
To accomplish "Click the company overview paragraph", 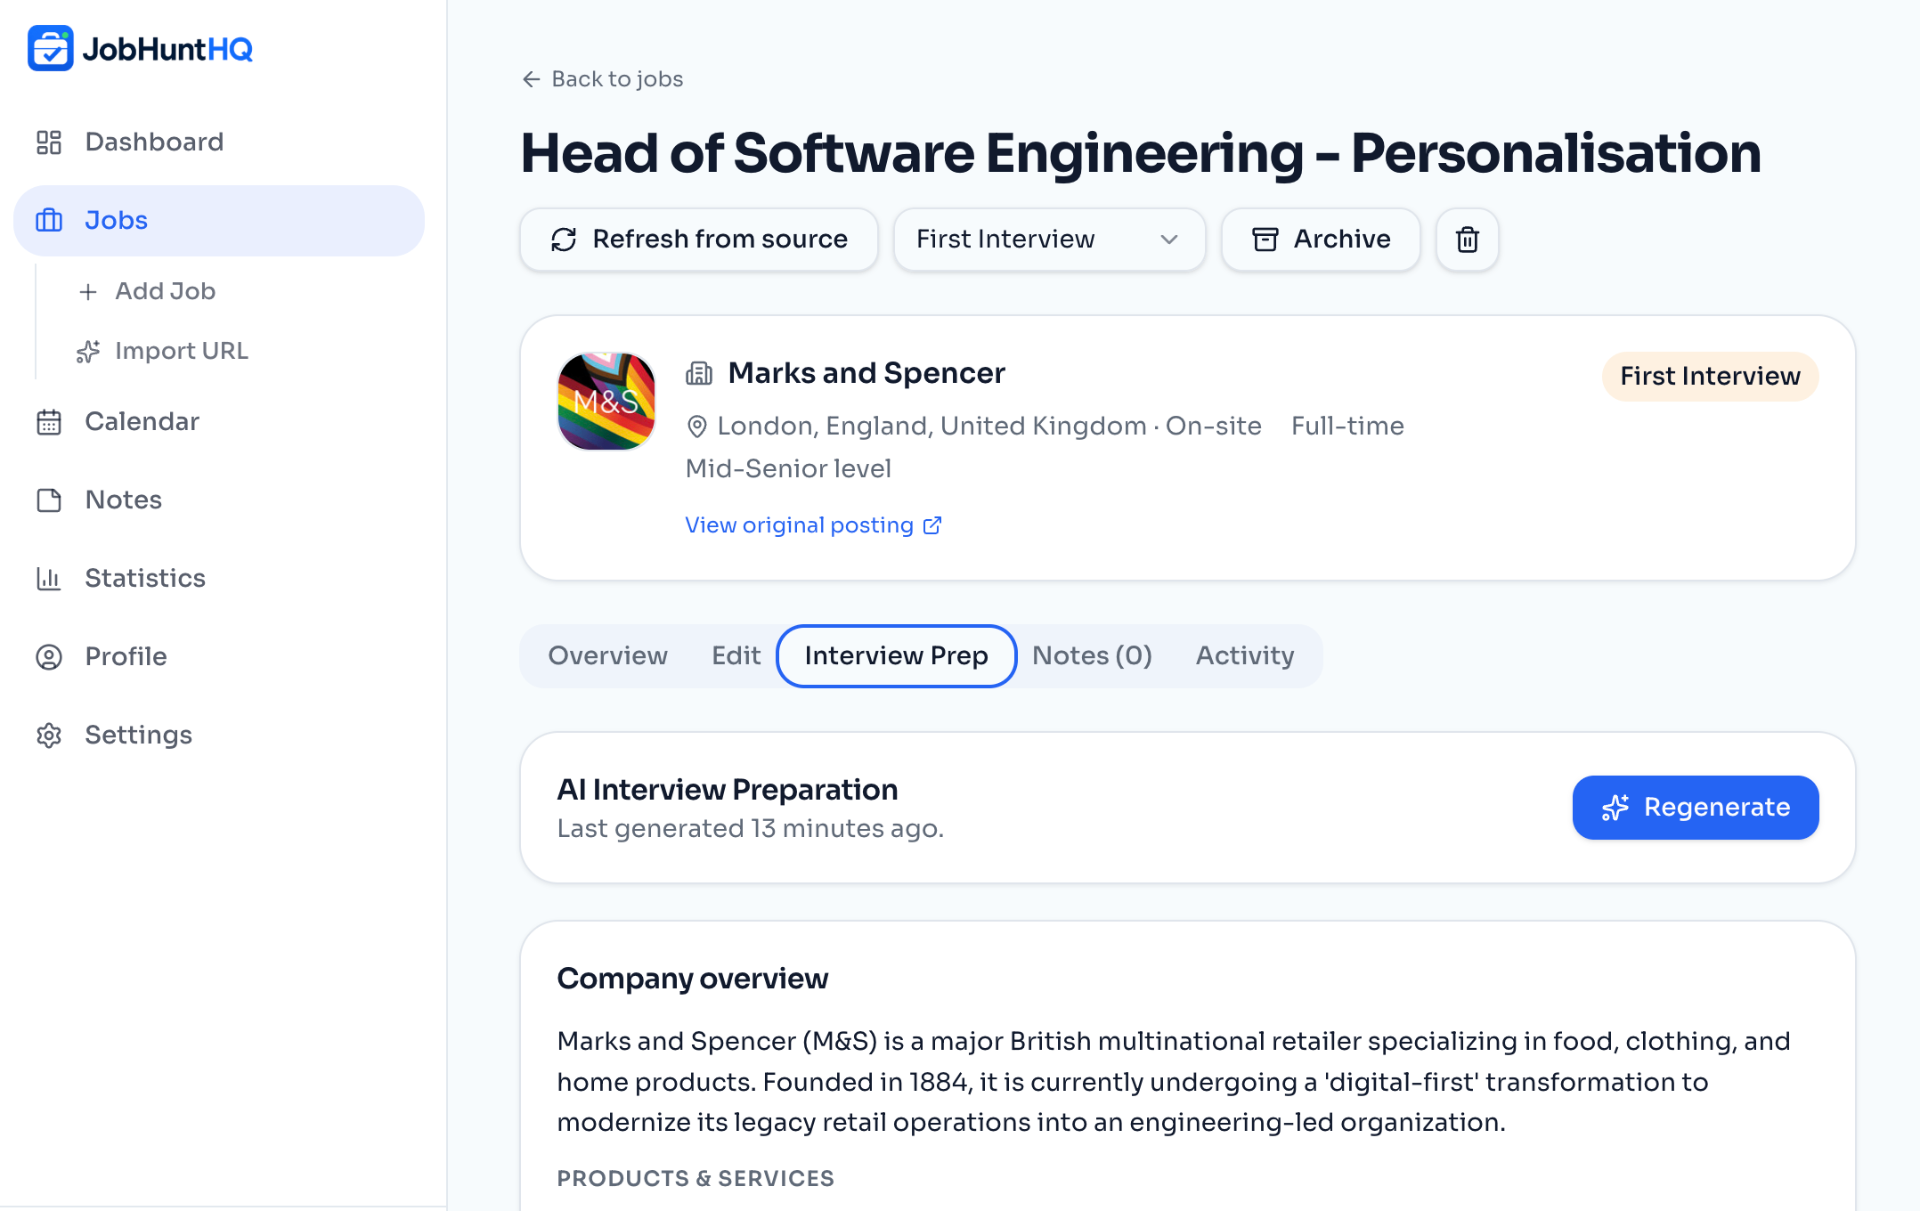I will coord(1174,1082).
